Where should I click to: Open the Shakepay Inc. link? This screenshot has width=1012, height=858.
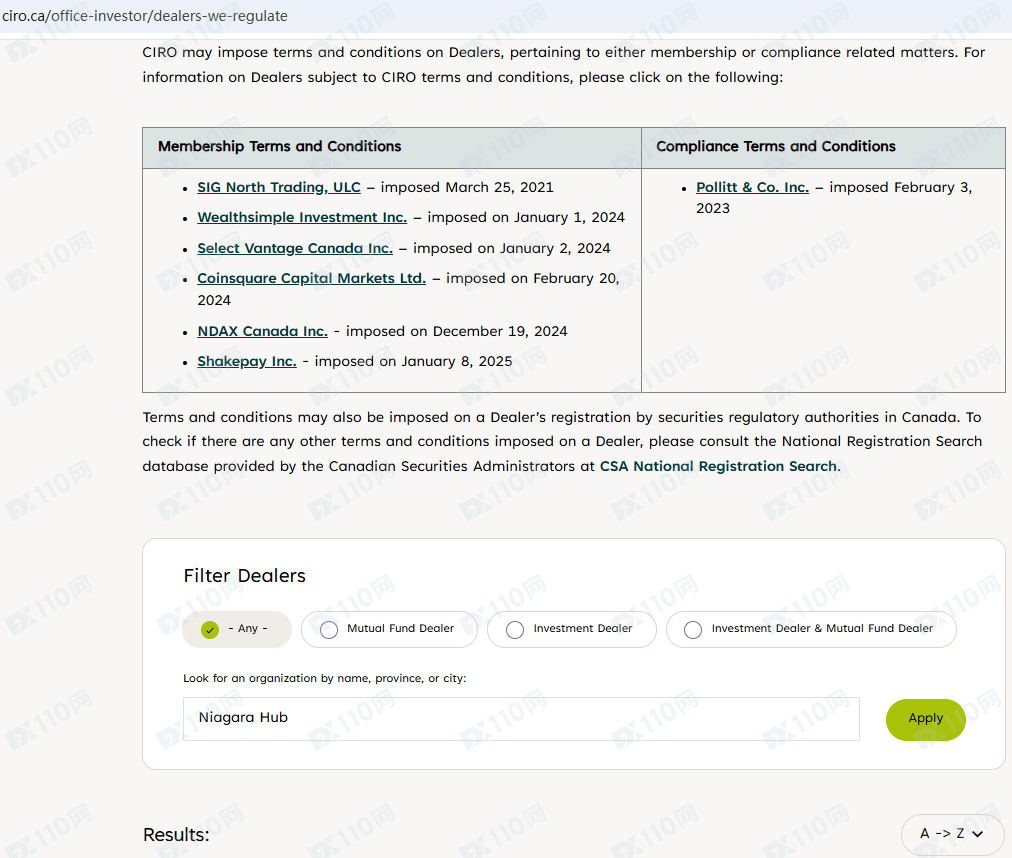[x=246, y=361]
